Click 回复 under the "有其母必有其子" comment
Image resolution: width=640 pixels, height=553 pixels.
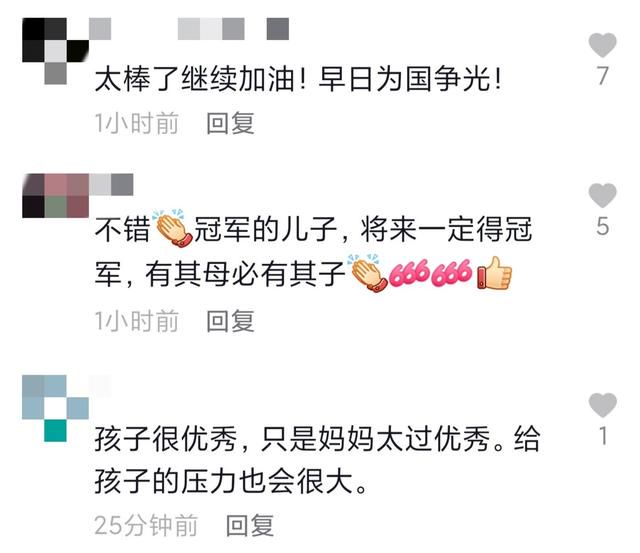pyautogui.click(x=230, y=321)
